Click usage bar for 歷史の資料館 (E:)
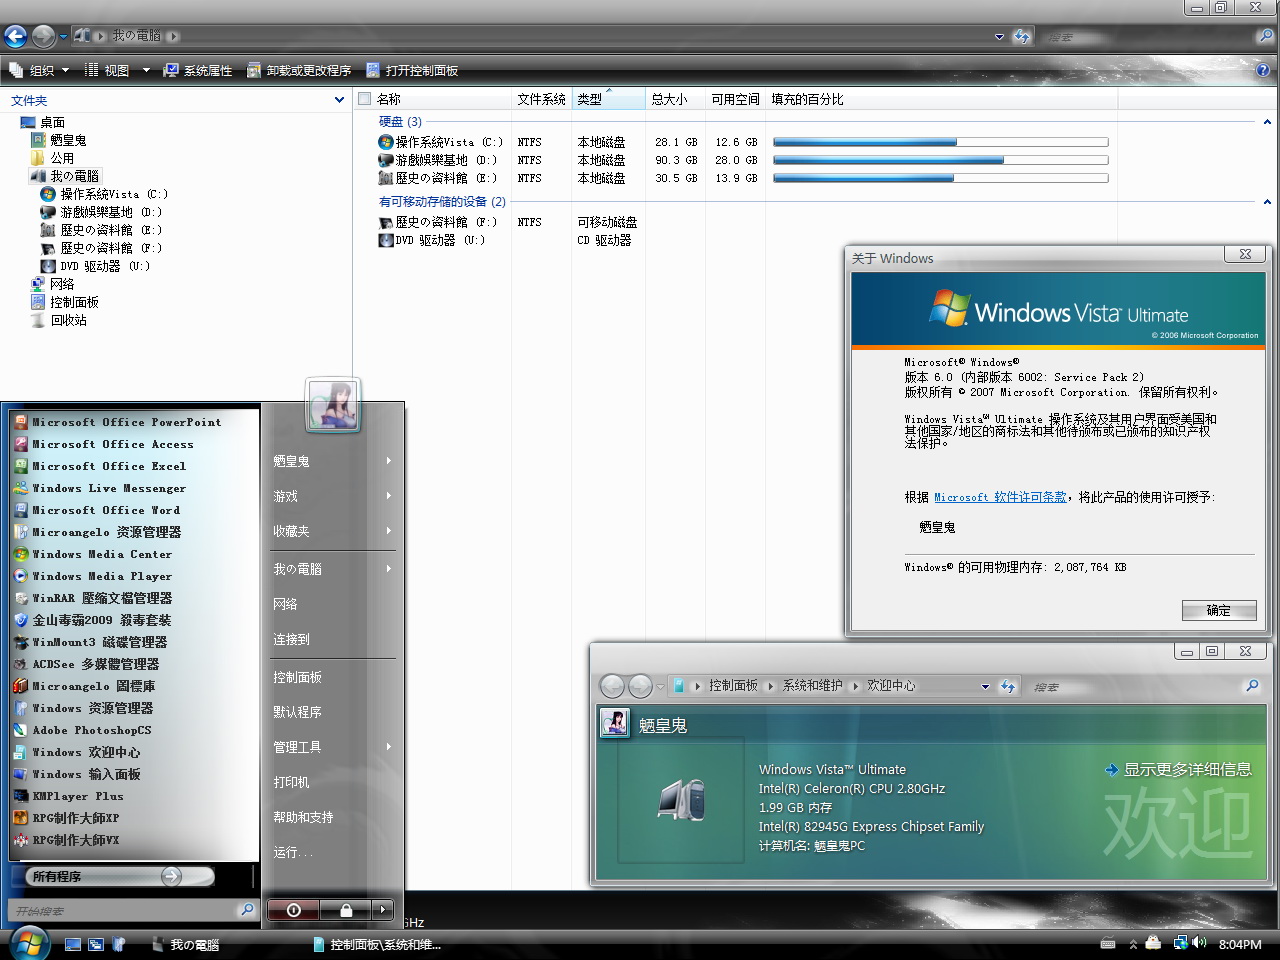Image resolution: width=1280 pixels, height=960 pixels. click(940, 178)
